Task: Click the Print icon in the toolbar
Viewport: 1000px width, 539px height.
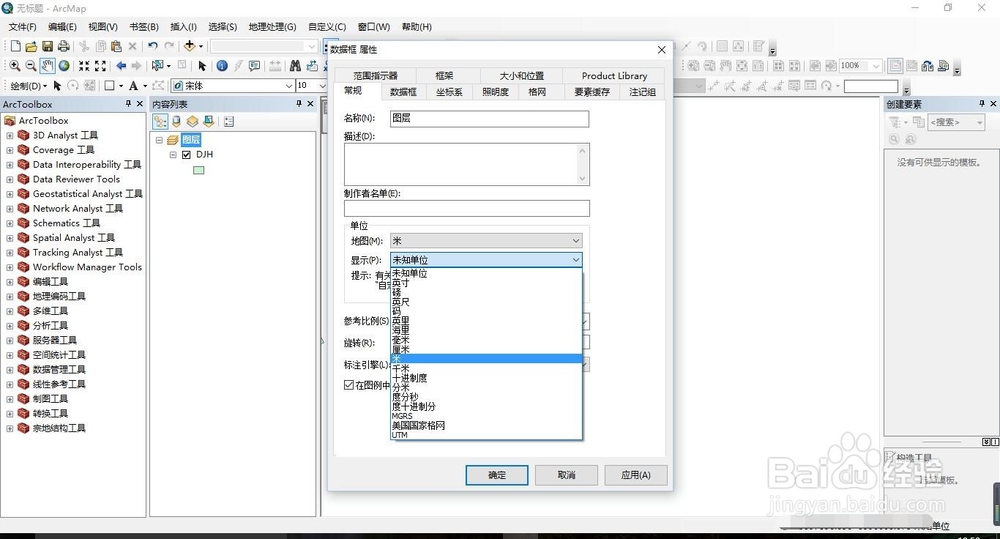Action: [63, 46]
